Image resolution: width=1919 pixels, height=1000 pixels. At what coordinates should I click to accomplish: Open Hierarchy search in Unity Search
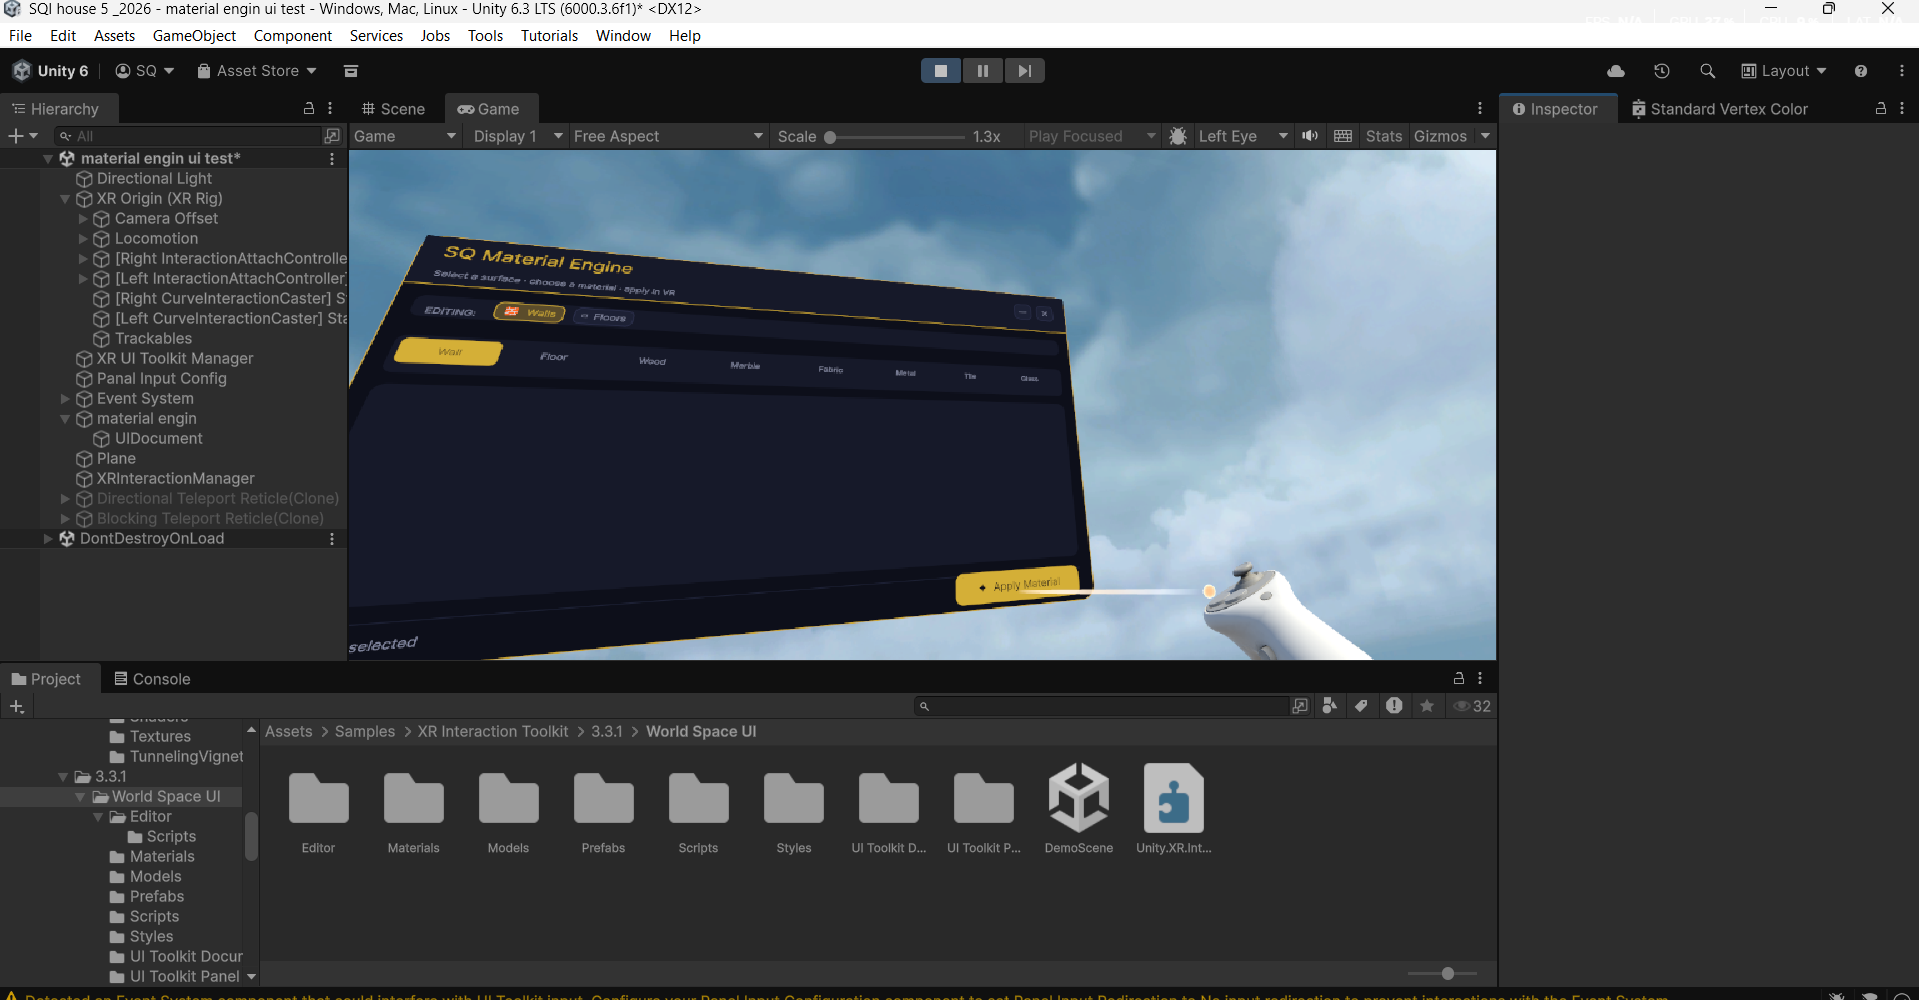(332, 136)
